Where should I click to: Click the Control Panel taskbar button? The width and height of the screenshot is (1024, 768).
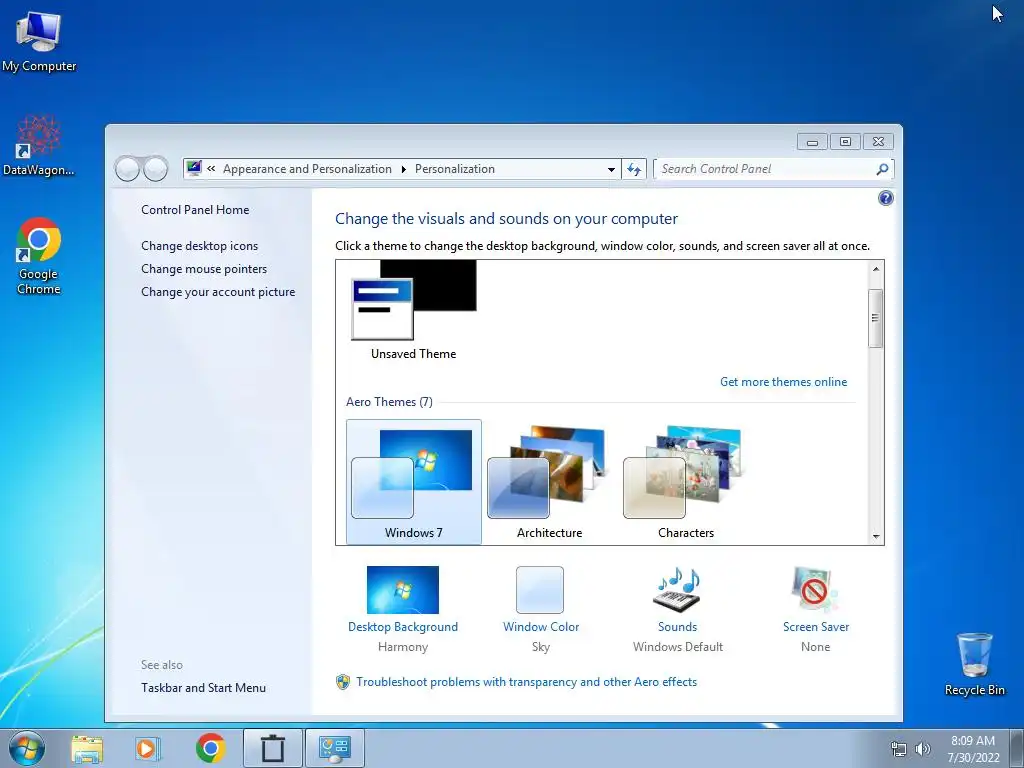pos(334,748)
